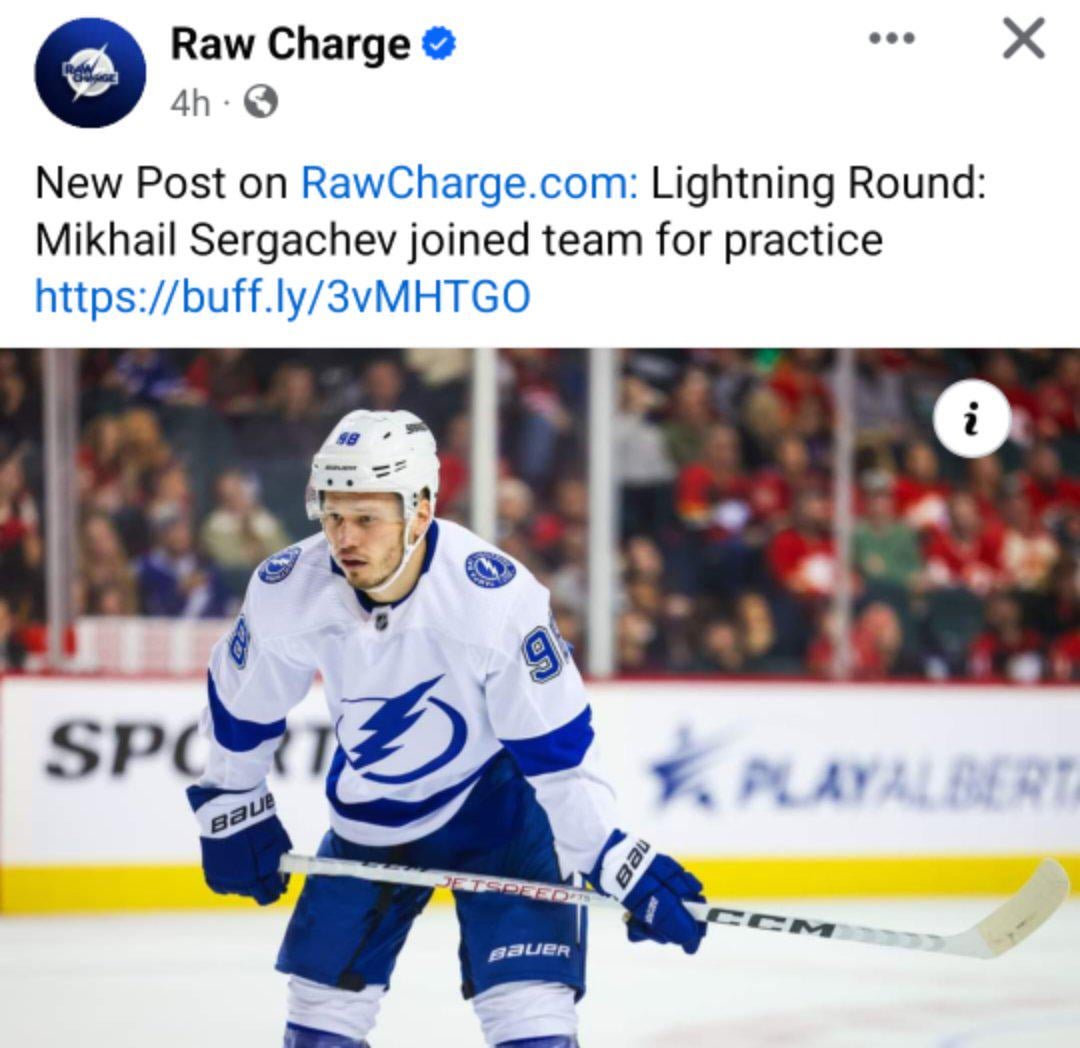
Task: Dismiss the post with the X
Action: [1024, 39]
